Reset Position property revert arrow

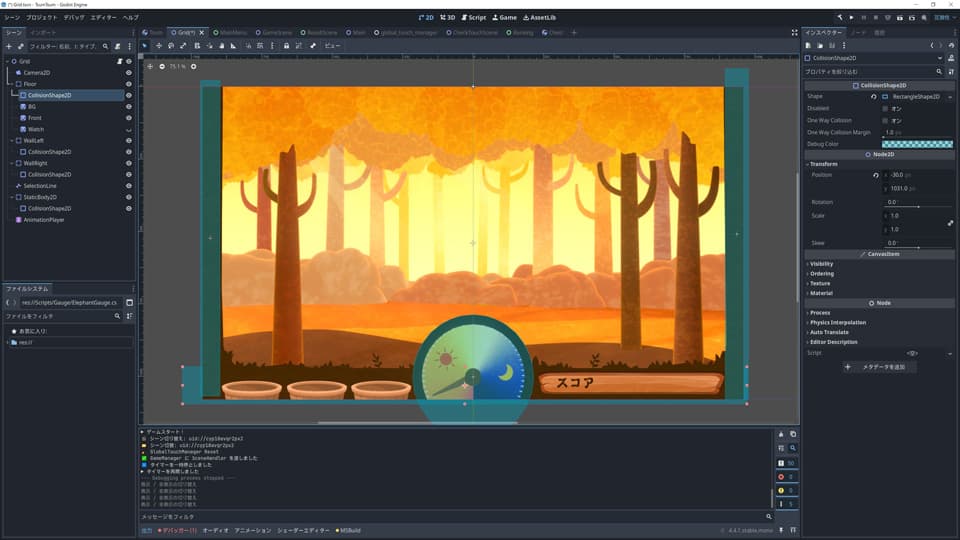(876, 175)
